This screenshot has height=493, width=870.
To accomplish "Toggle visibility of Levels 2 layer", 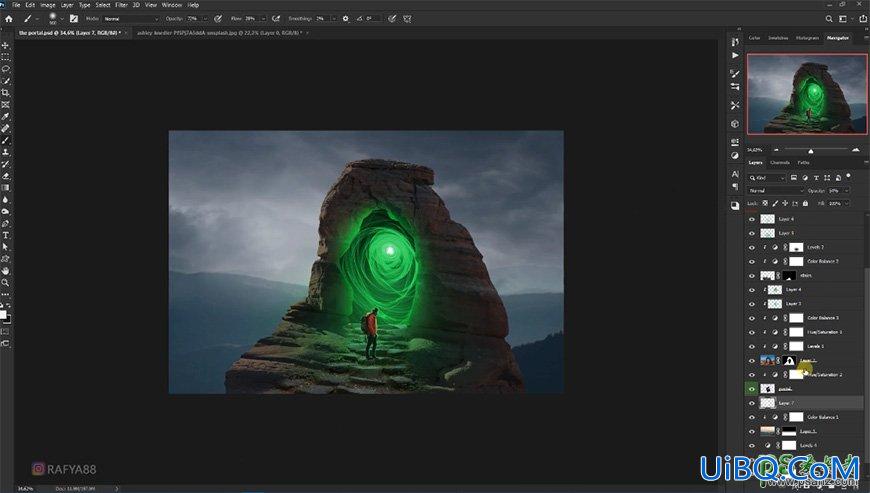I will click(752, 247).
